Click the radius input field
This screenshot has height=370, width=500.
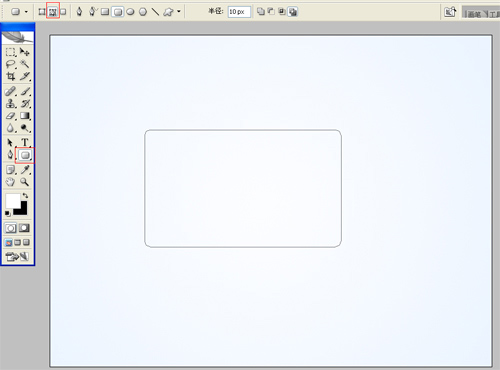point(239,12)
